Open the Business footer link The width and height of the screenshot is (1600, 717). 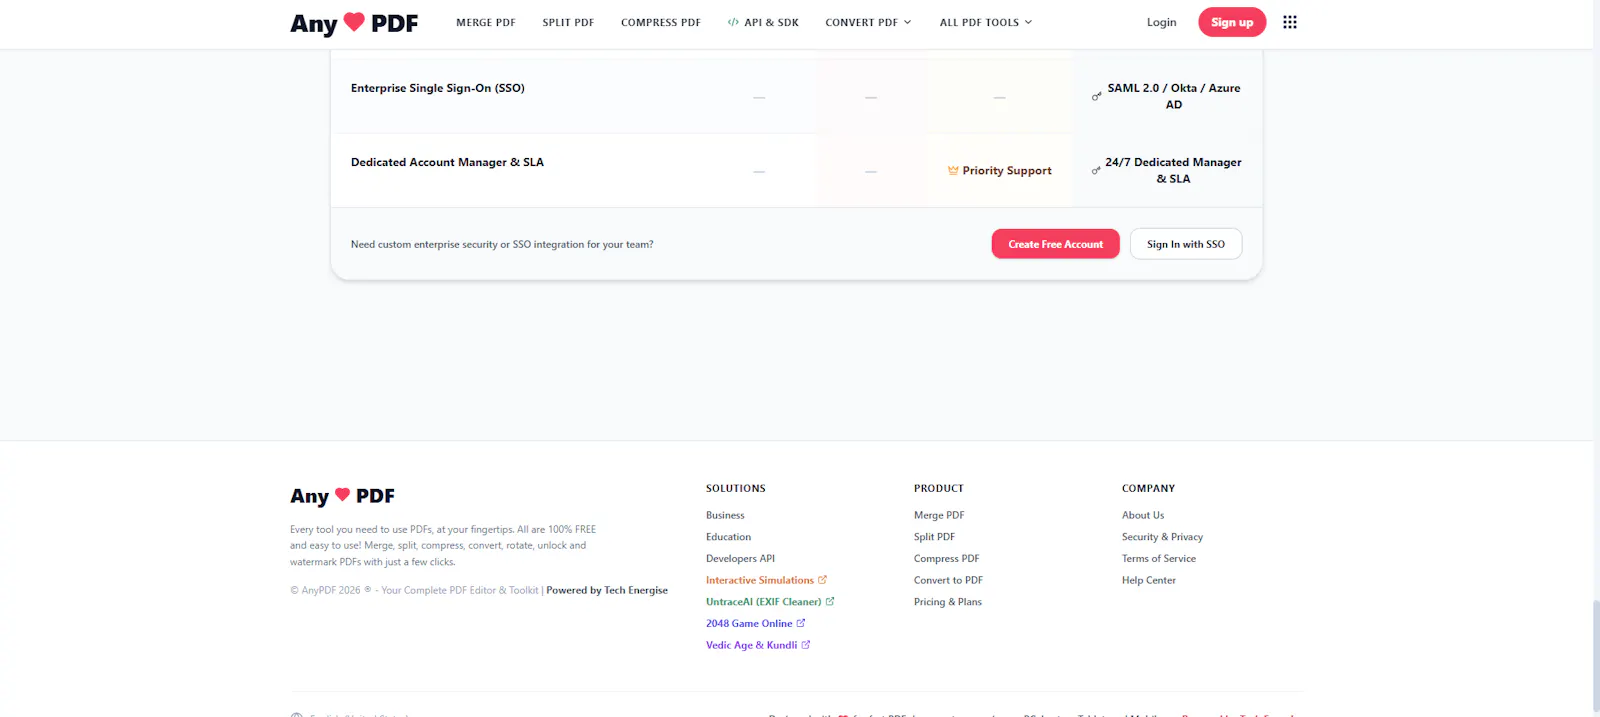point(725,515)
